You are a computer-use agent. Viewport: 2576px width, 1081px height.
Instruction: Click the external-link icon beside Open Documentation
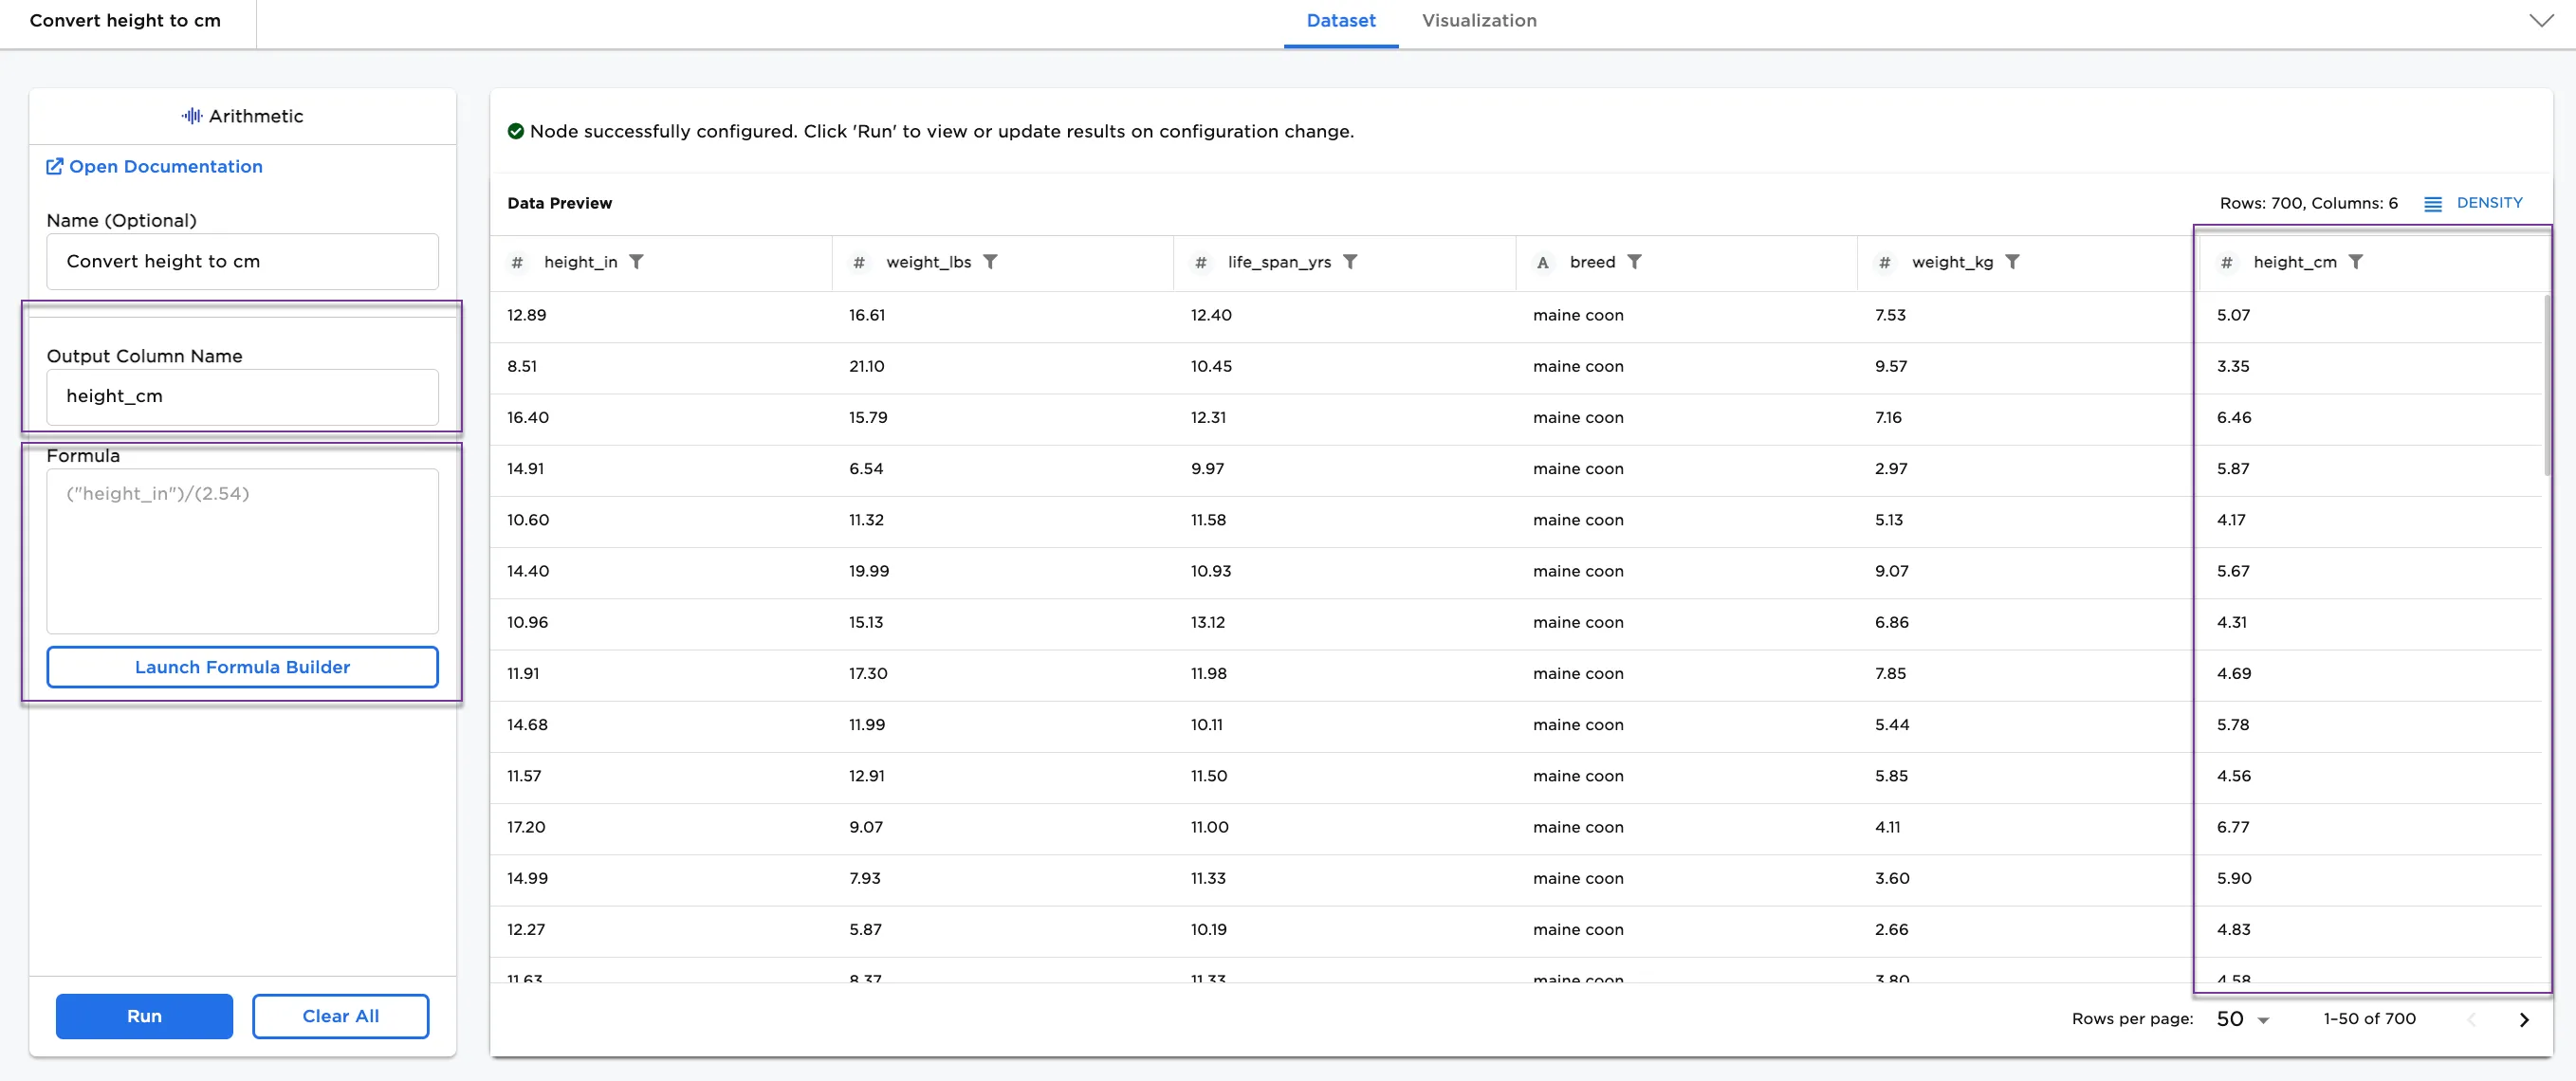56,166
